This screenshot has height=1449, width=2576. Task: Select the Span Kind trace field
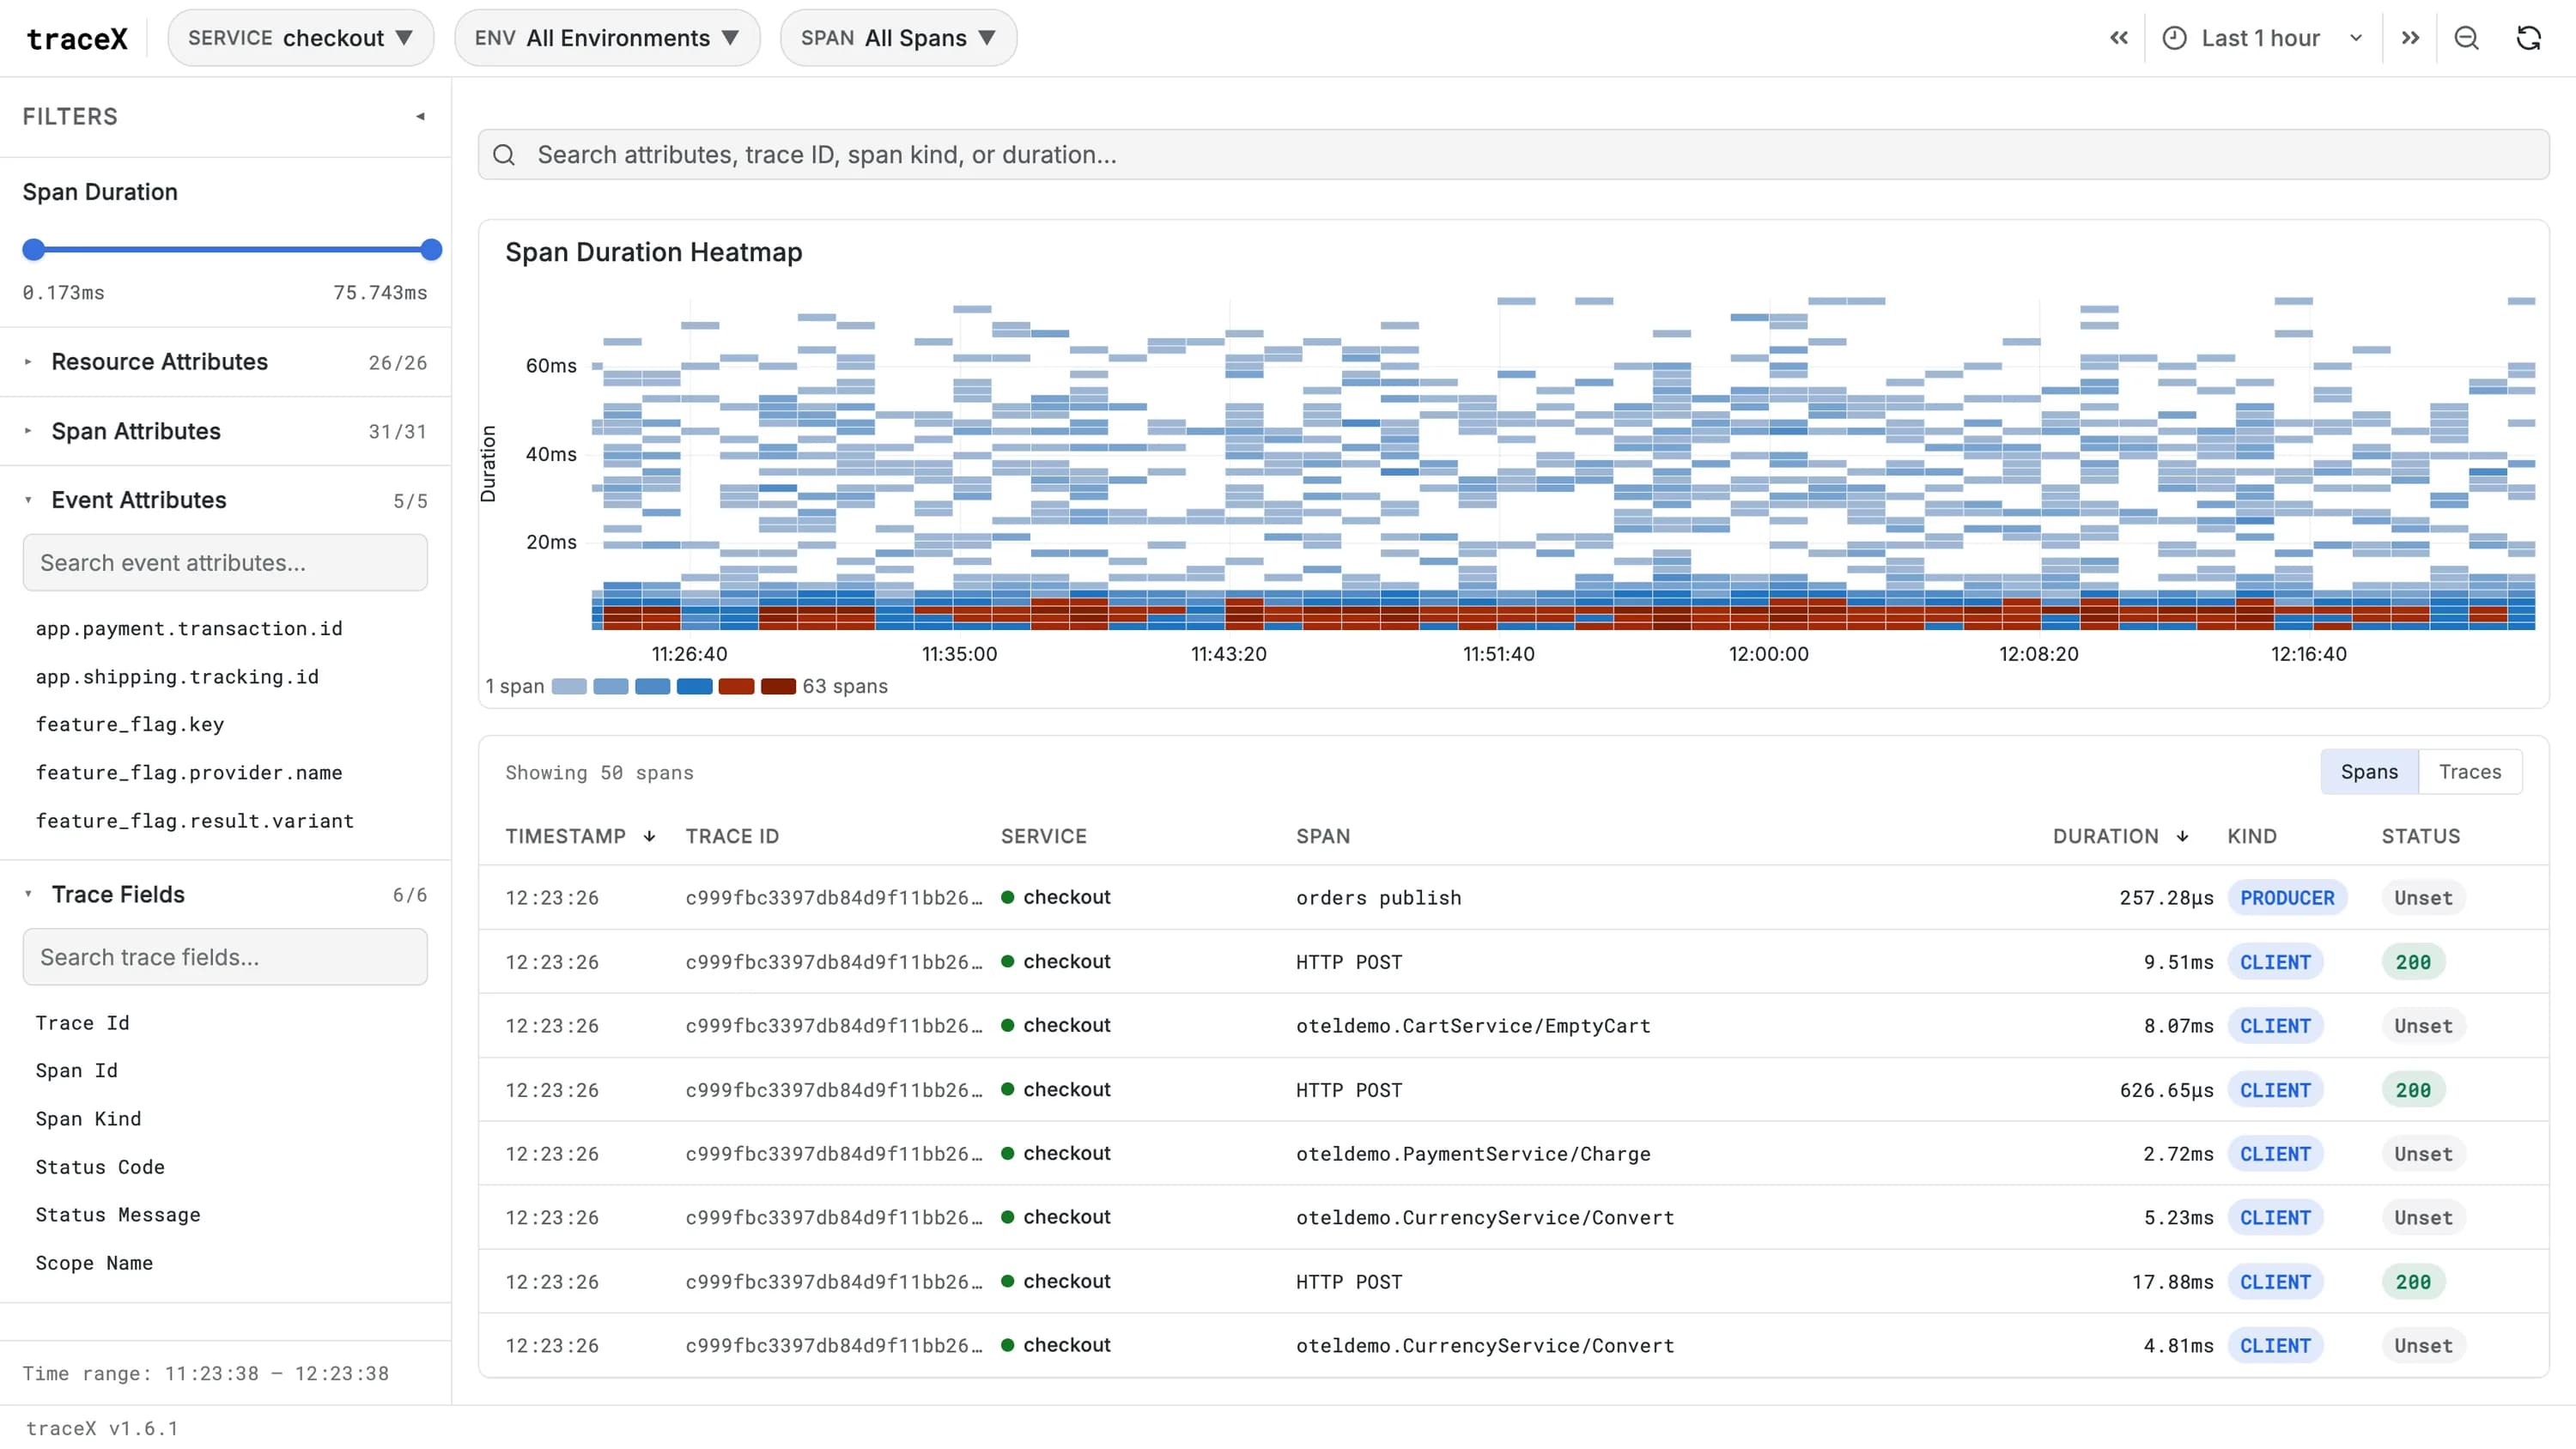(x=88, y=1119)
